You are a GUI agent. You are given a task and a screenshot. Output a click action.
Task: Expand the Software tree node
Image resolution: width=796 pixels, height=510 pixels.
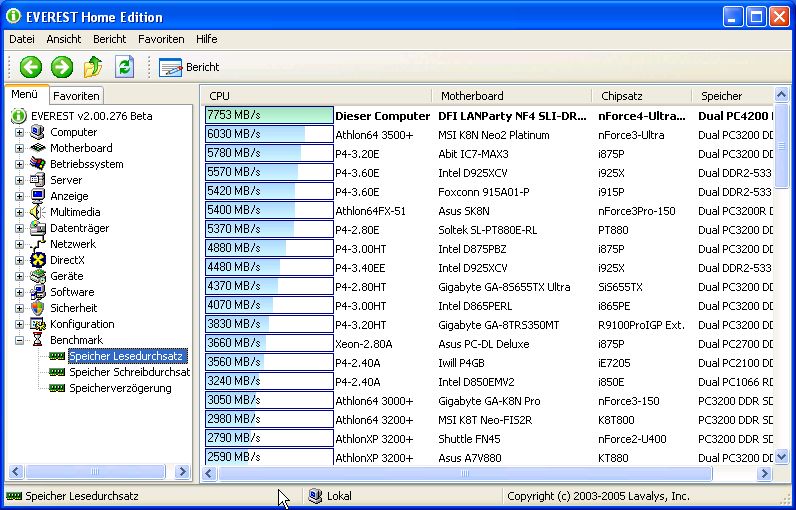[x=19, y=292]
